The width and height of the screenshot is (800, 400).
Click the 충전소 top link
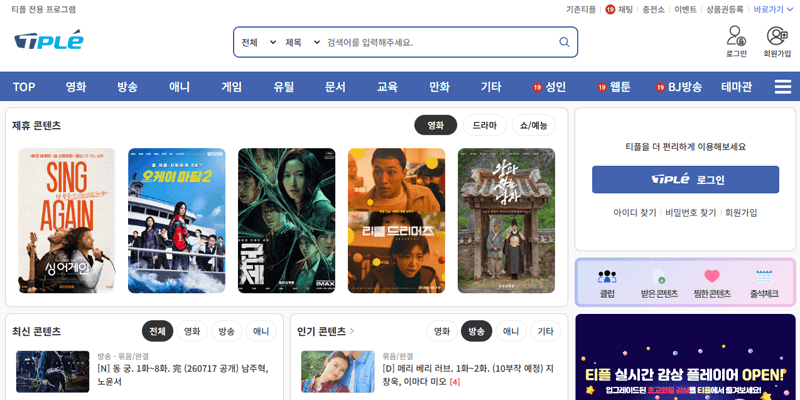pyautogui.click(x=653, y=9)
